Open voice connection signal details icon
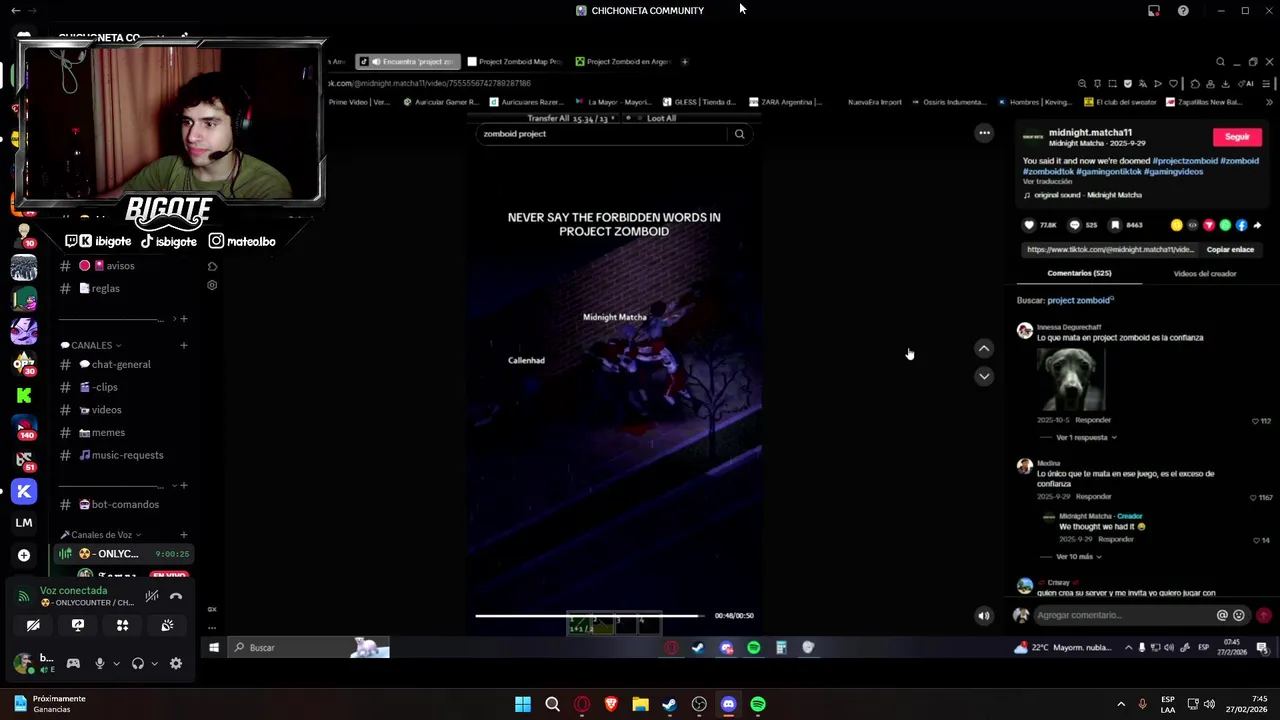 tap(24, 597)
